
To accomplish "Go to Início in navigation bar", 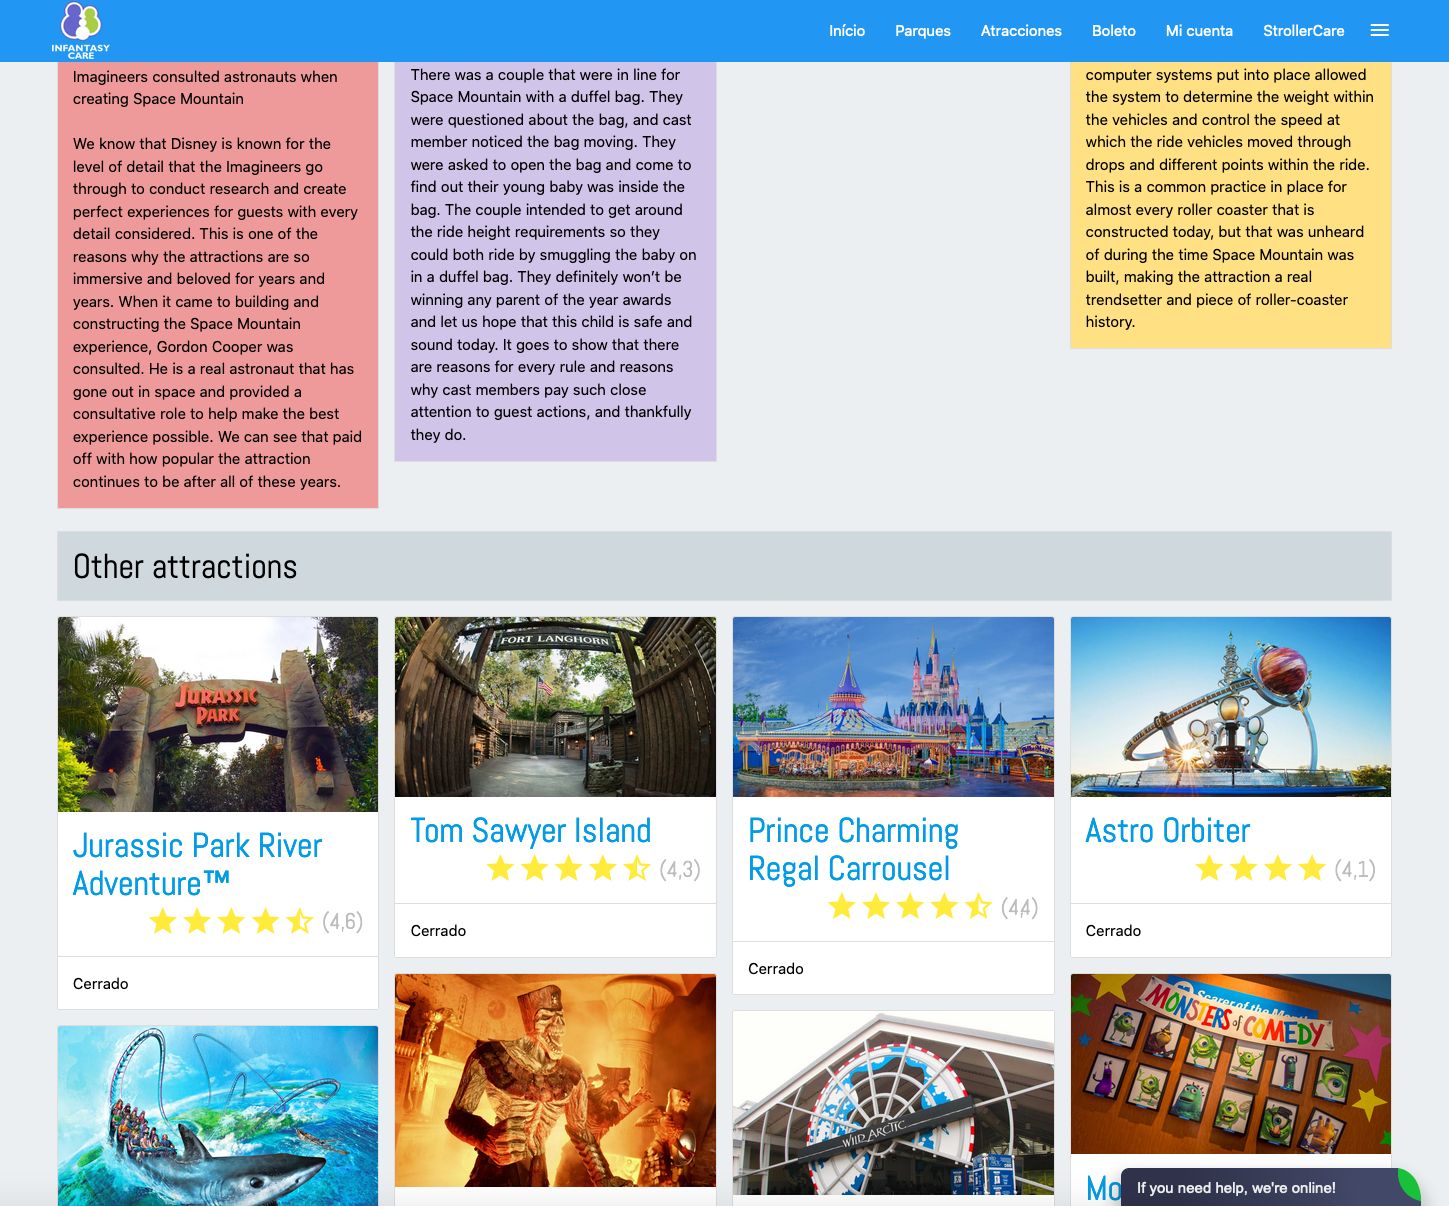I will [x=846, y=31].
